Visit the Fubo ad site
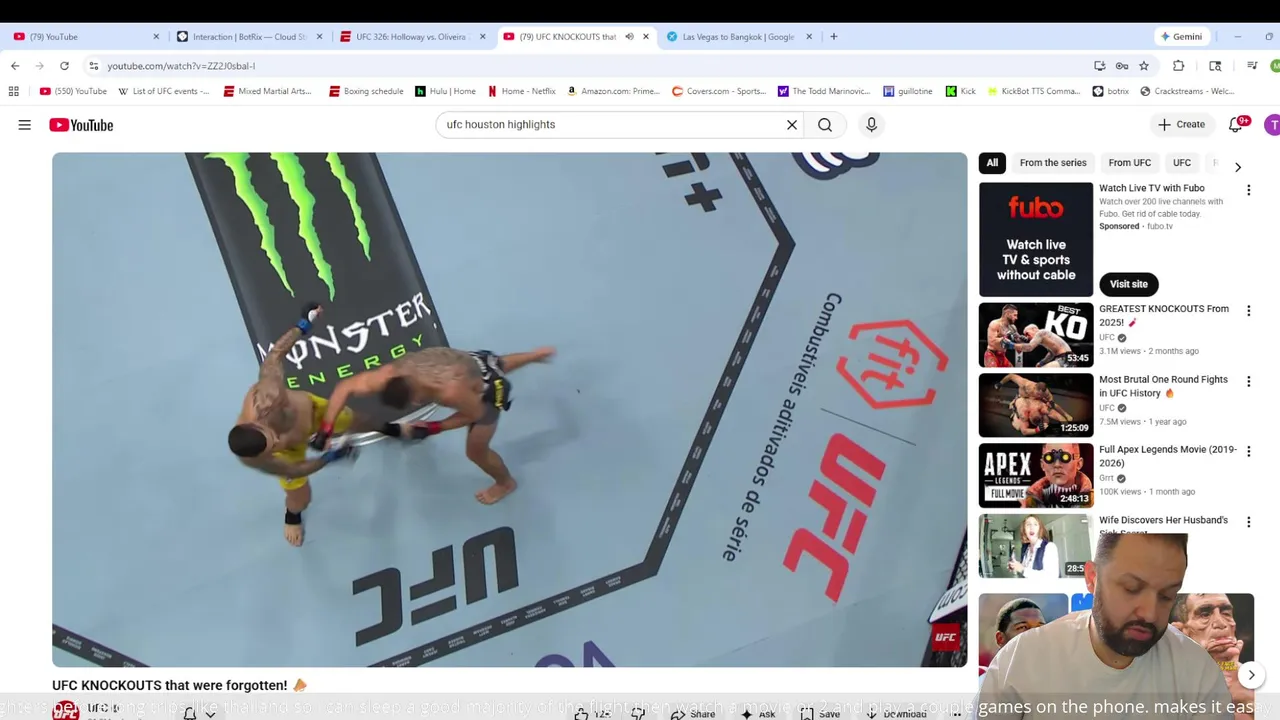The height and width of the screenshot is (720, 1280). [1128, 284]
